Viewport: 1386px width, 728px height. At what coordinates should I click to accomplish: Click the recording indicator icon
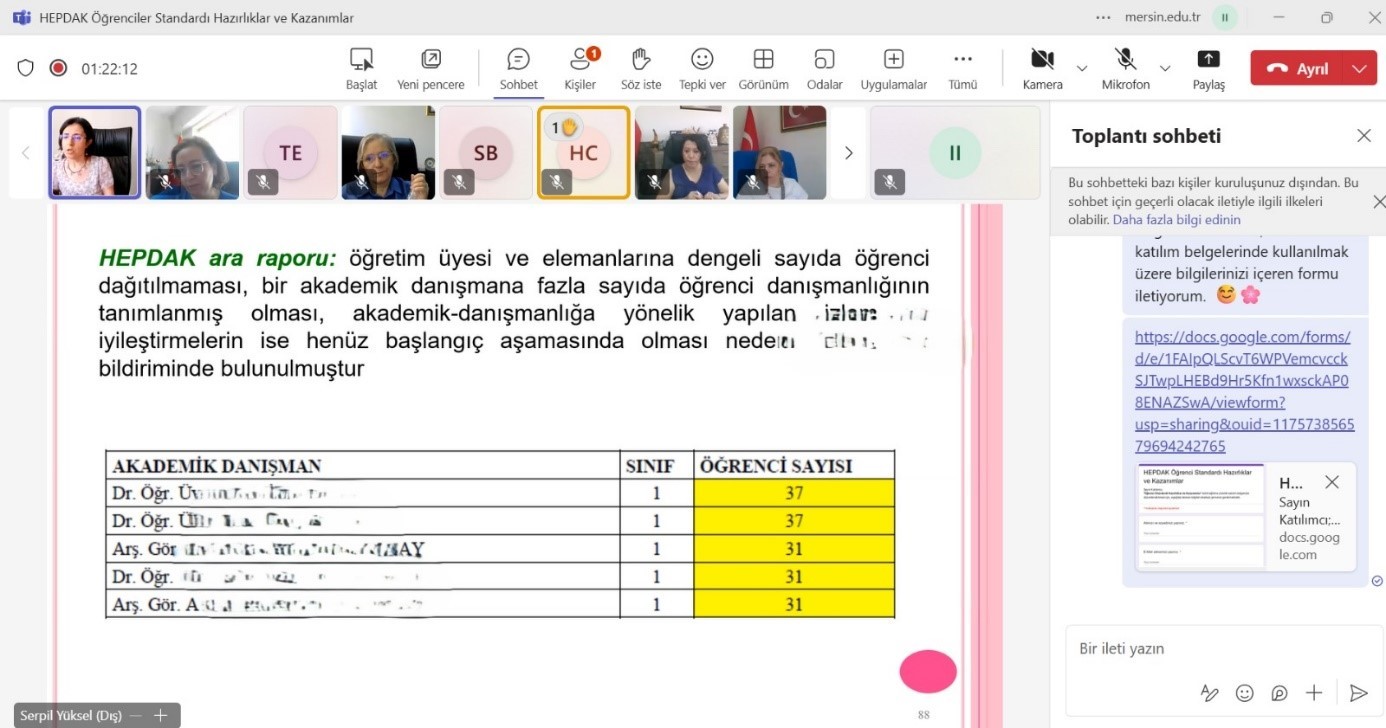[58, 68]
